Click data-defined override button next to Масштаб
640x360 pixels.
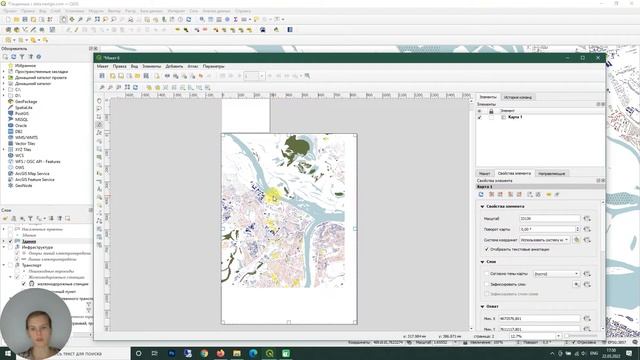587,219
